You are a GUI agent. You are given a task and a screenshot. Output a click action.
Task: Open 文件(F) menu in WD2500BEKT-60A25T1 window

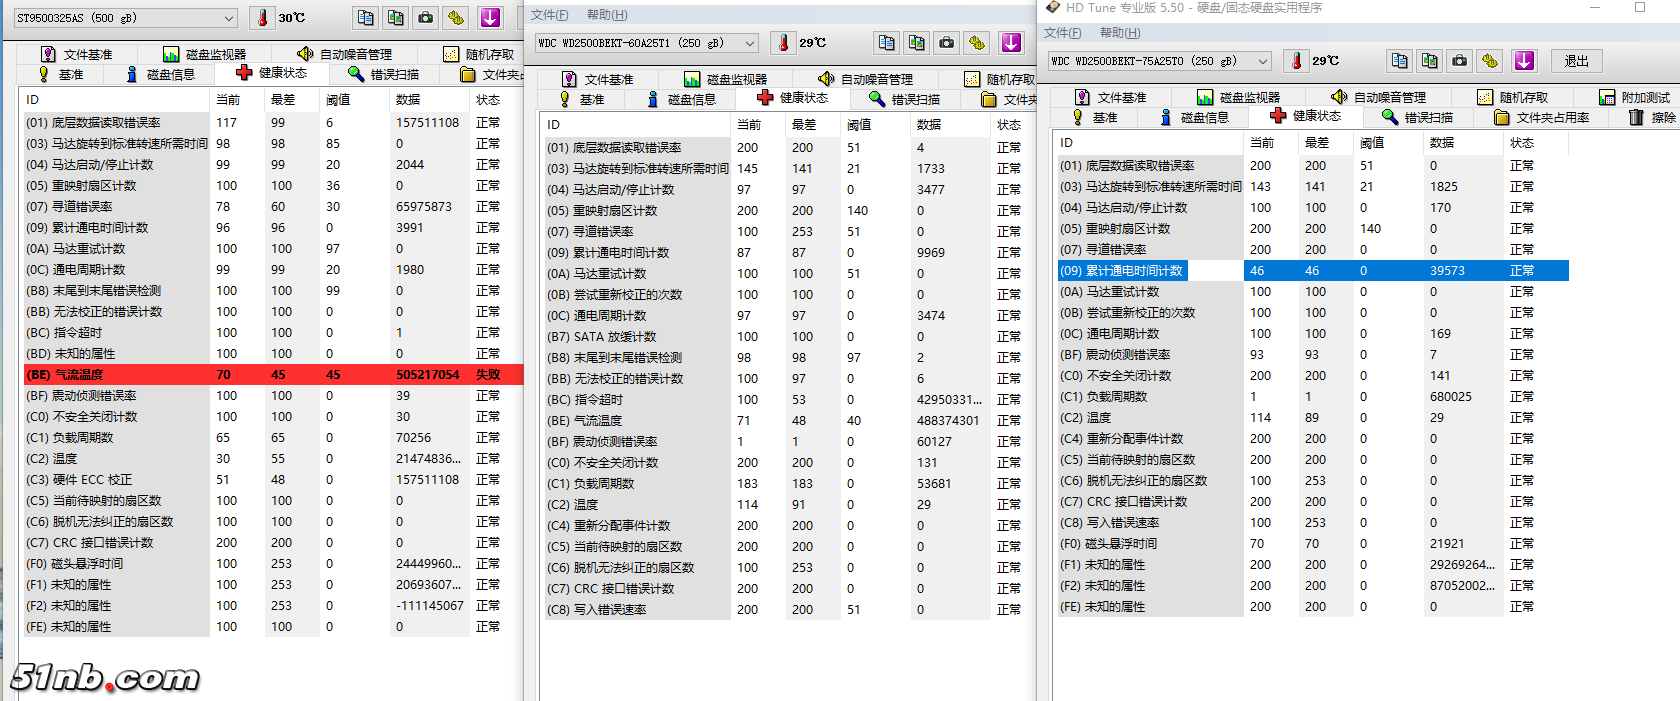[x=549, y=15]
